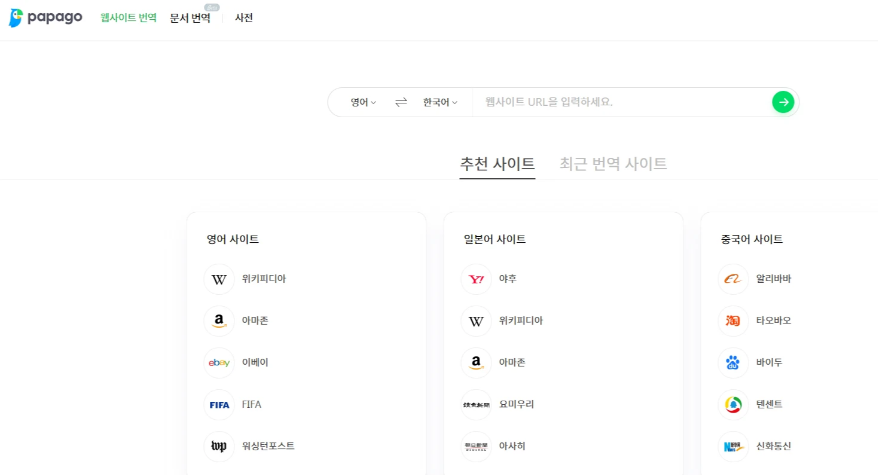
Task: Open the Amazon icon in 영어 사이트
Action: [219, 320]
